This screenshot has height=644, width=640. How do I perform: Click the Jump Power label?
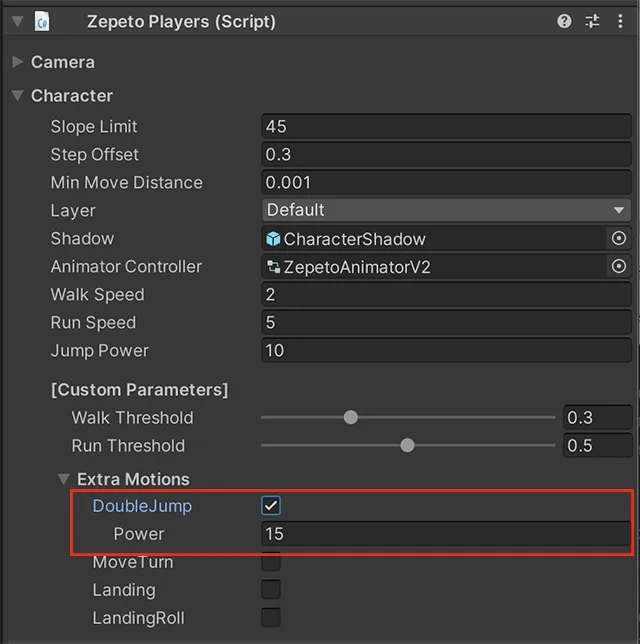click(99, 350)
